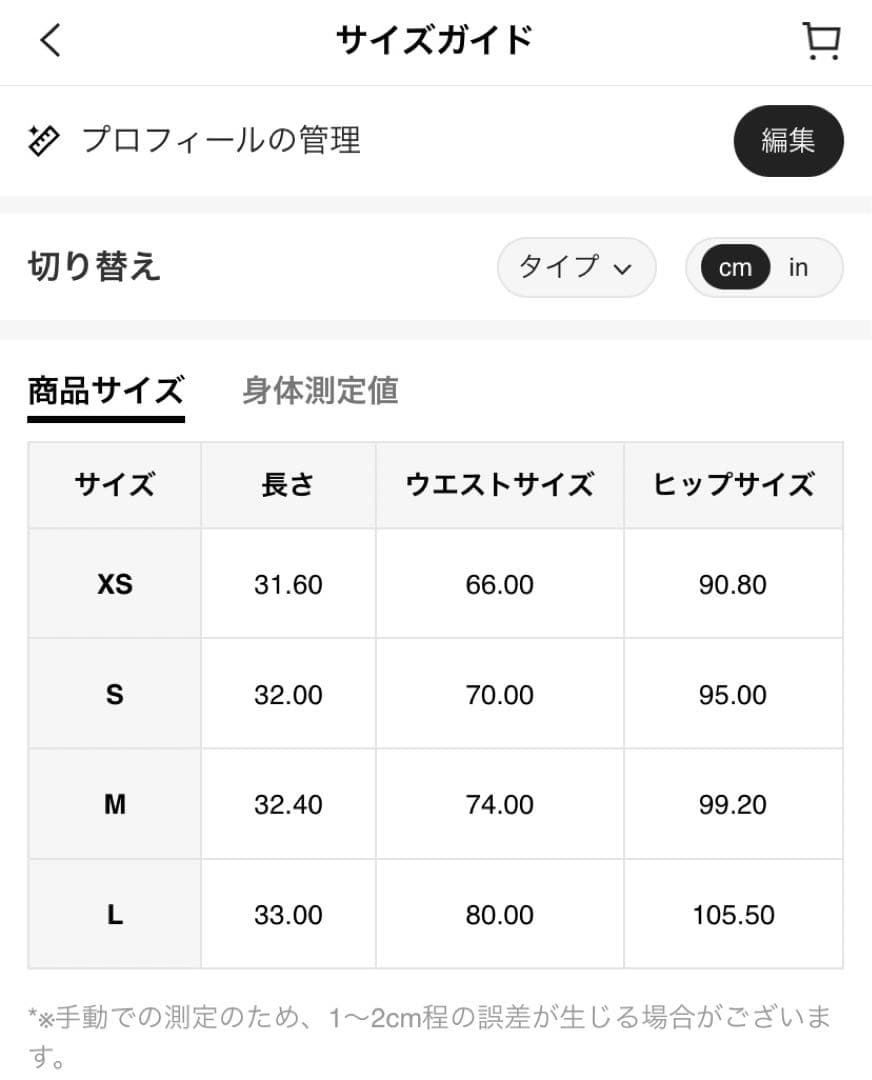Tap the 長さ column header
The image size is (872, 1080).
pos(288,485)
